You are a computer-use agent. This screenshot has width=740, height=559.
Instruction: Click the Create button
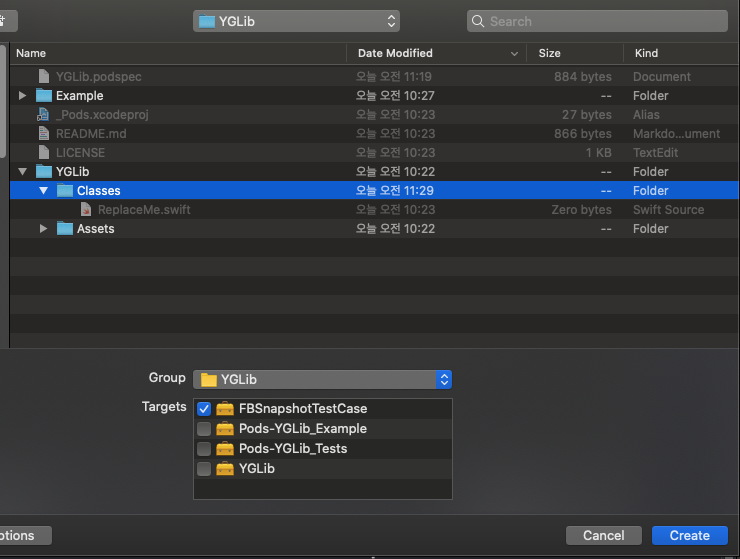click(x=690, y=535)
